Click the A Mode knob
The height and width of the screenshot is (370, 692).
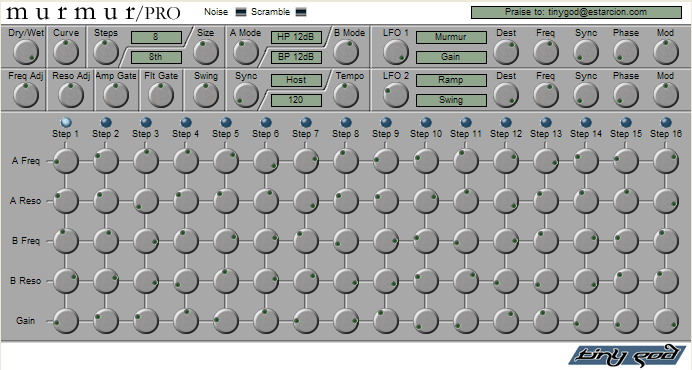click(246, 52)
